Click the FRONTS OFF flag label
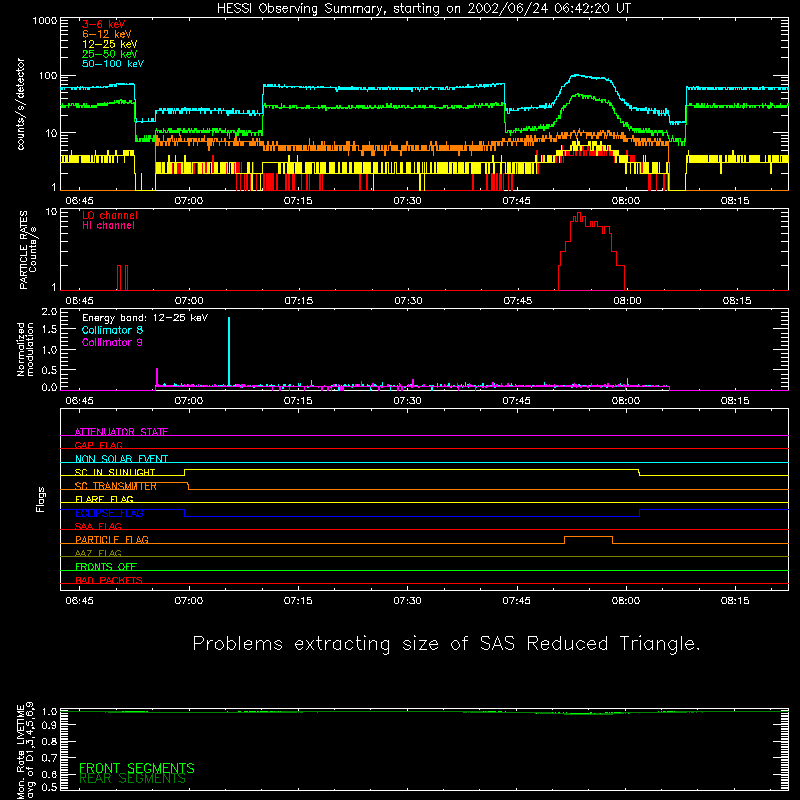This screenshot has height=800, width=800. (106, 566)
